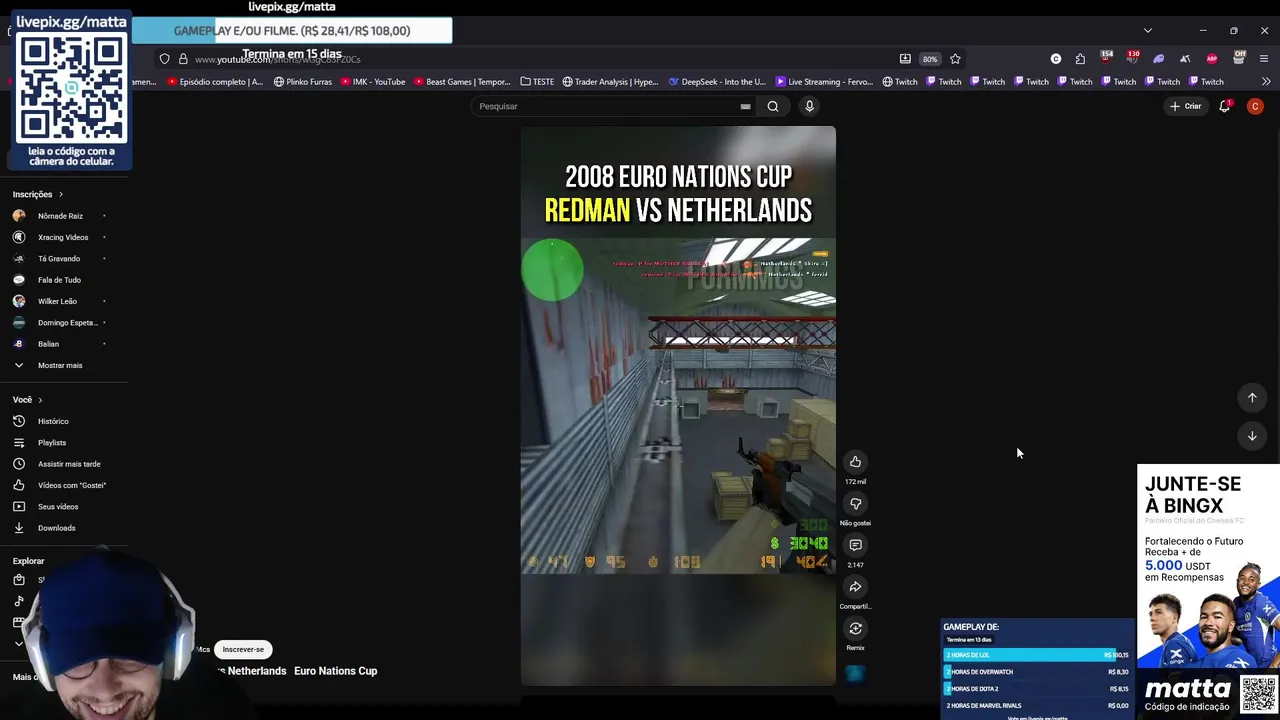Open the 'Plinko Furras' bookmark

click(303, 82)
